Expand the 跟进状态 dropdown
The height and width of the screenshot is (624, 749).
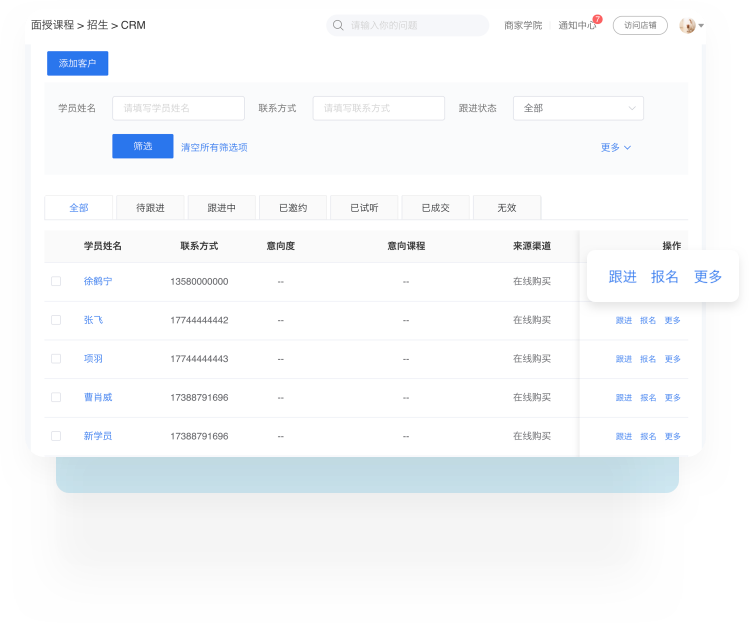click(x=578, y=108)
